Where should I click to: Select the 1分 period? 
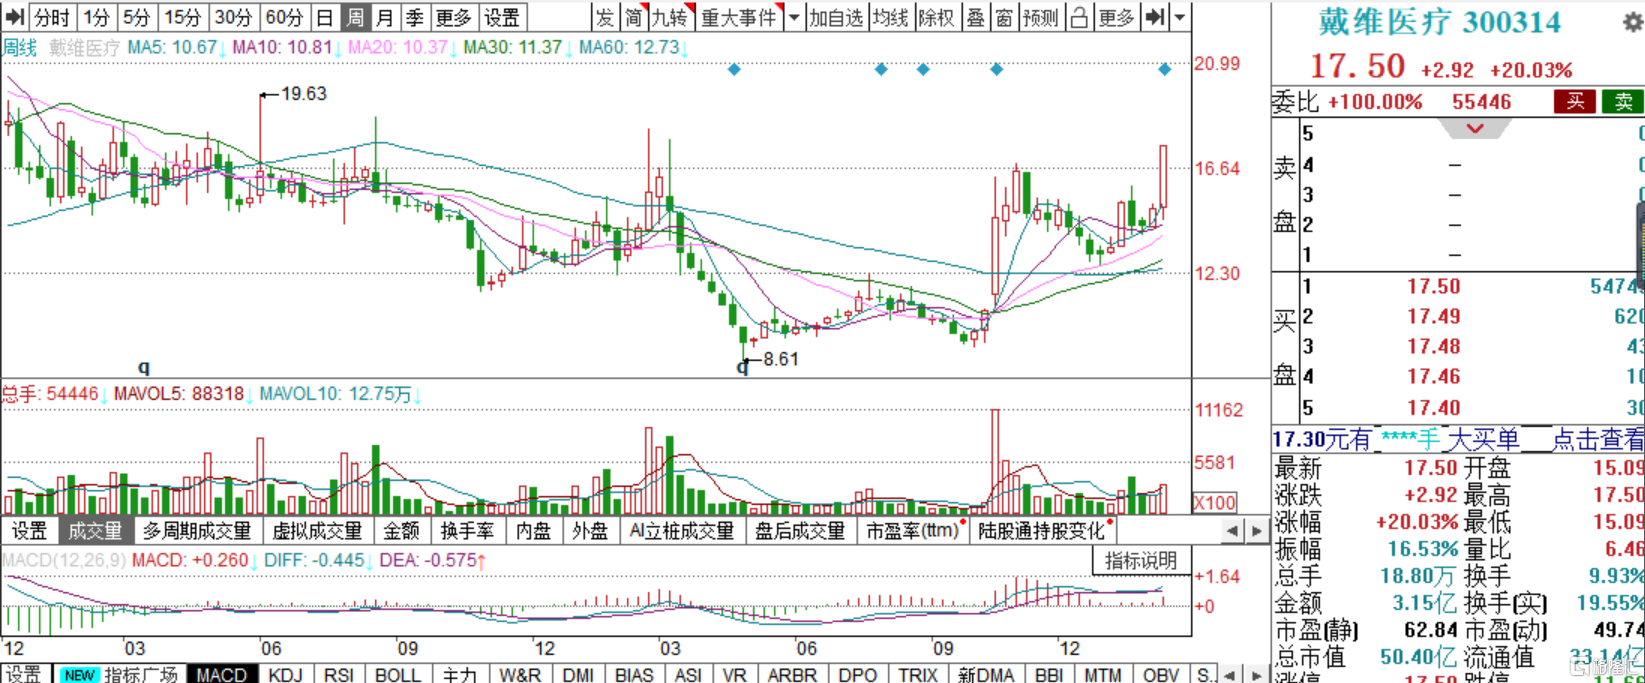point(96,17)
